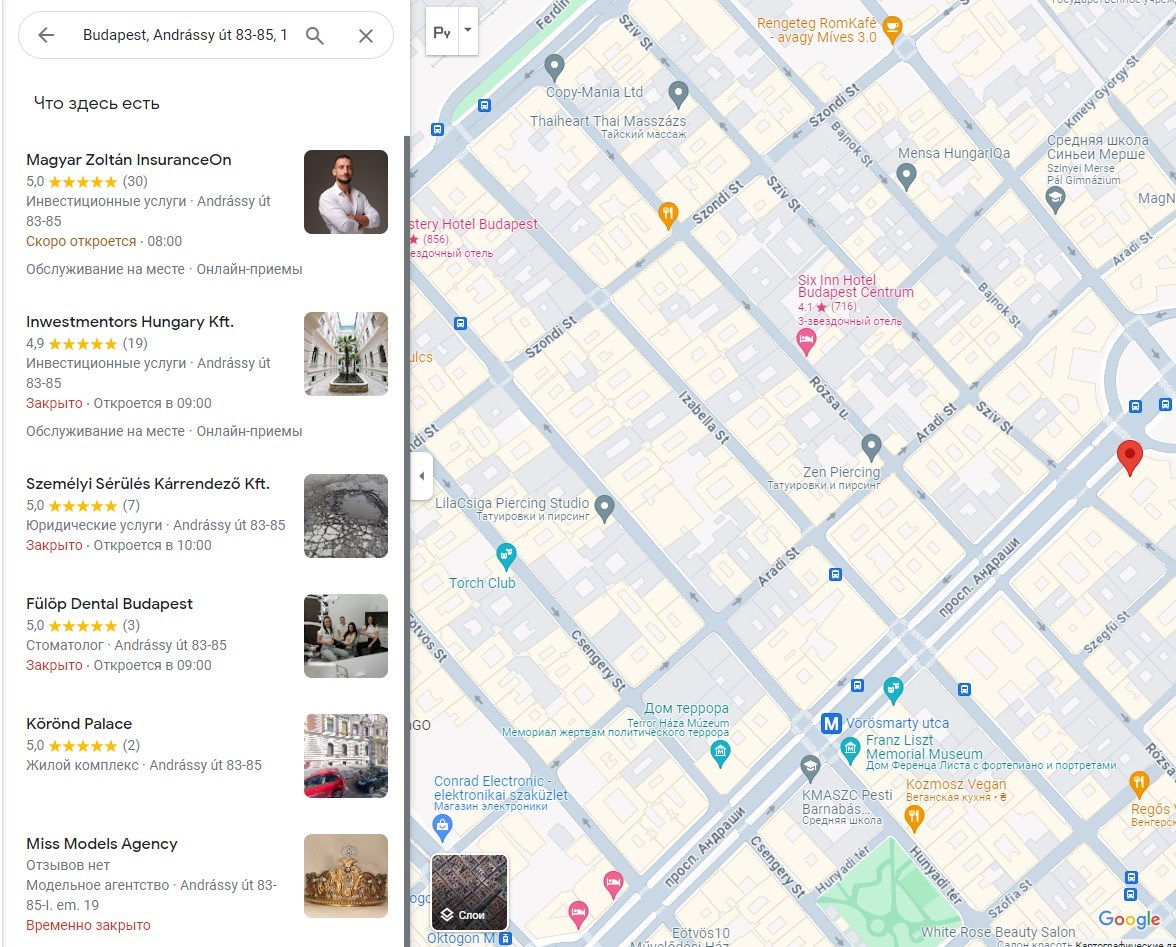Click Torch Club nightlife marker
Image resolution: width=1176 pixels, height=947 pixels.
coord(506,556)
